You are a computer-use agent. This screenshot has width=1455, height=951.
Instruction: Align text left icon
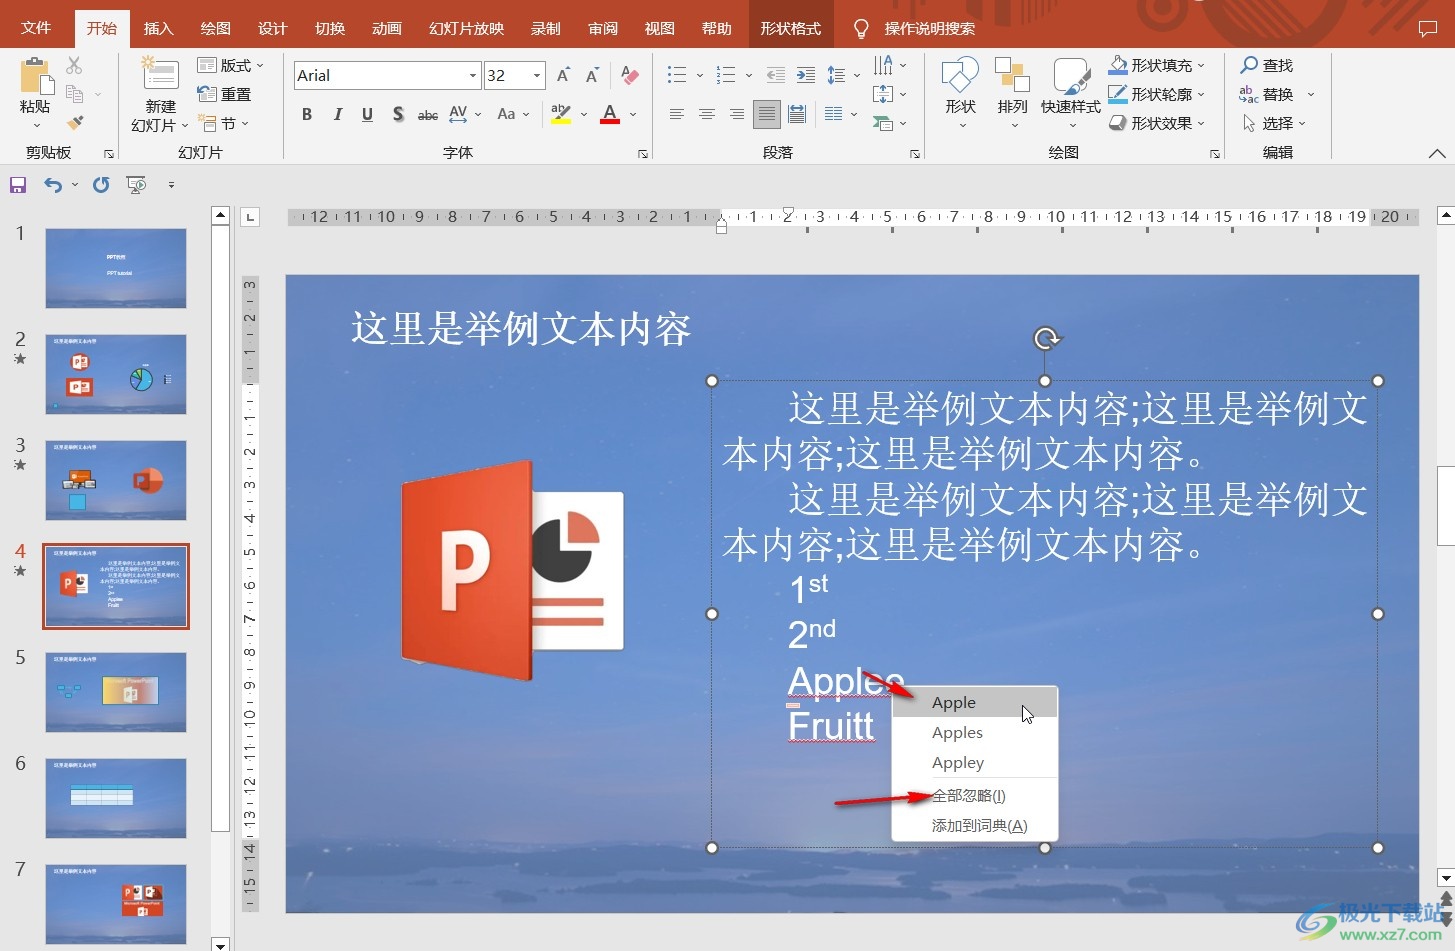point(677,114)
